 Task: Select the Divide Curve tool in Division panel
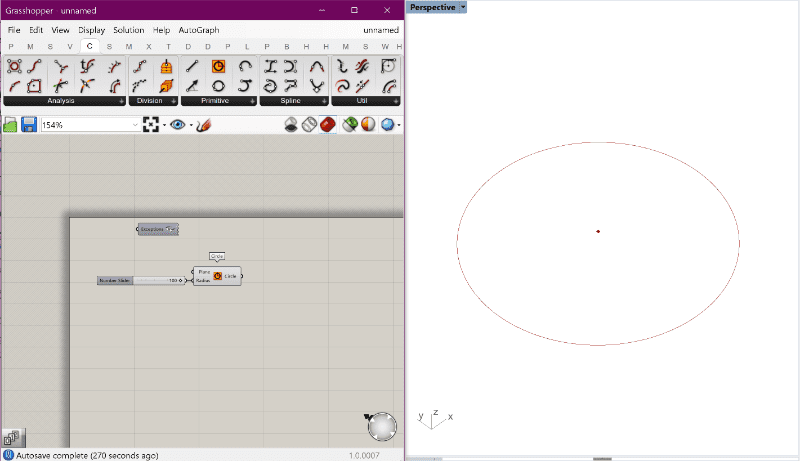pos(140,66)
